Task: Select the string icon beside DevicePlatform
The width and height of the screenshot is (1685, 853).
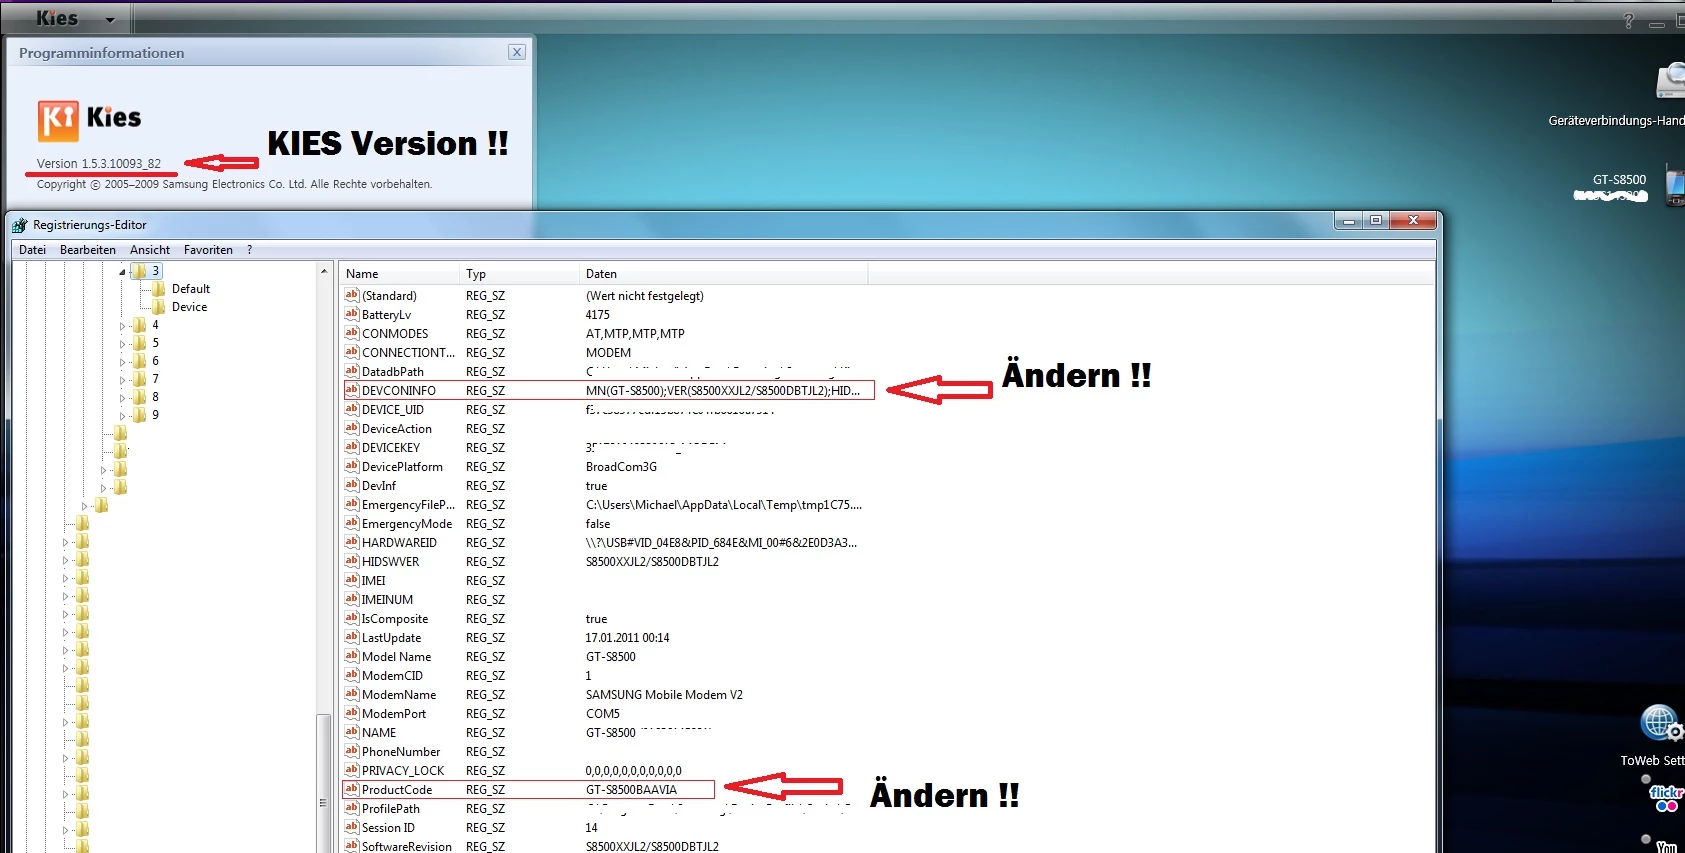Action: (352, 467)
